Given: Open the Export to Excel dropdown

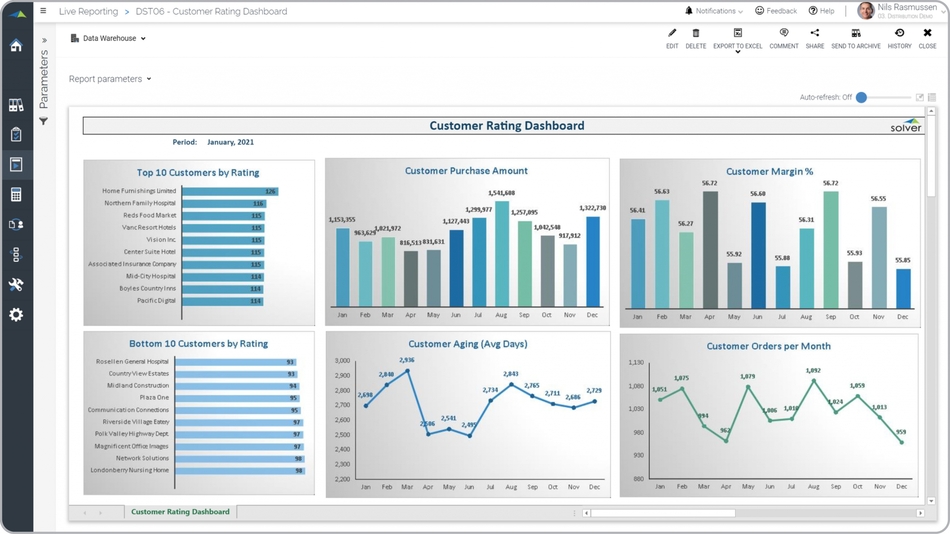Looking at the screenshot, I should point(738,51).
